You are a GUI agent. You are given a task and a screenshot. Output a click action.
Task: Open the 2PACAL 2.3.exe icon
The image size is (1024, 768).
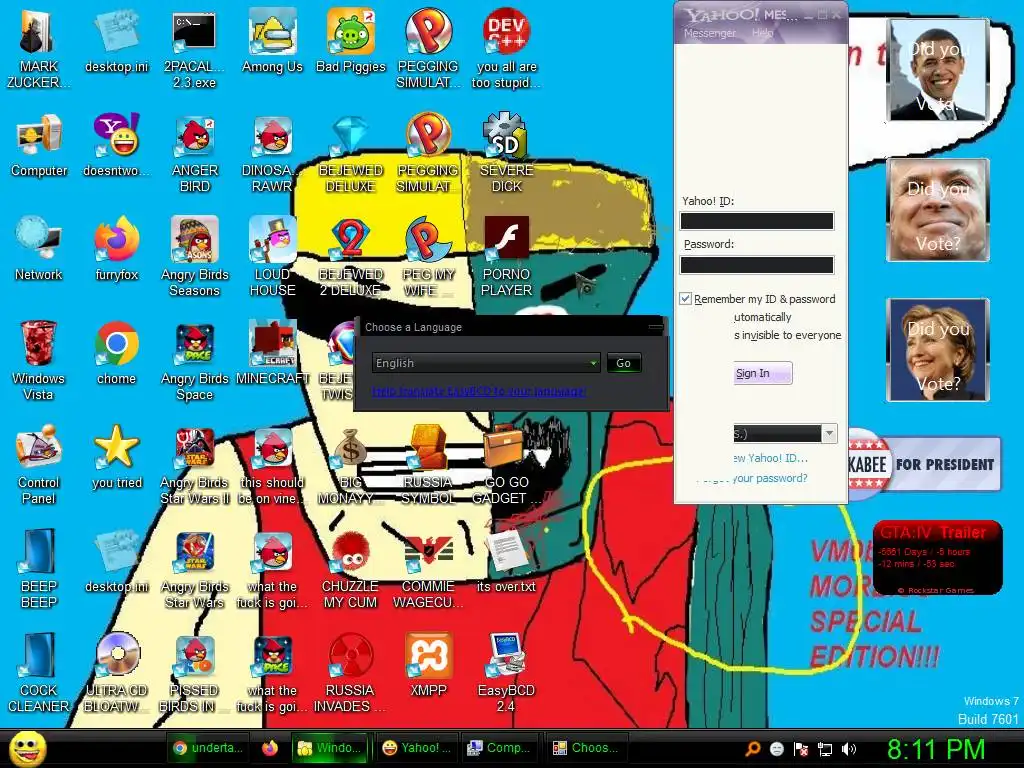click(x=194, y=47)
